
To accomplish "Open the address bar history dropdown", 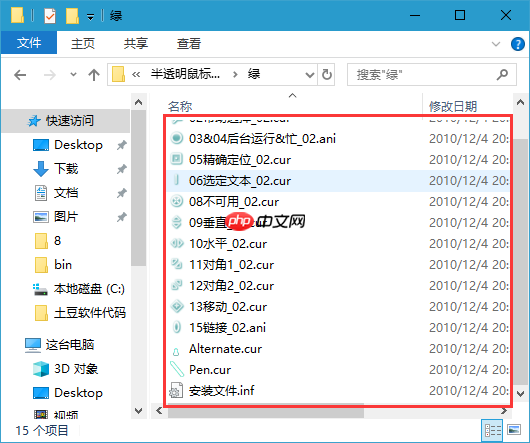I will click(x=309, y=75).
